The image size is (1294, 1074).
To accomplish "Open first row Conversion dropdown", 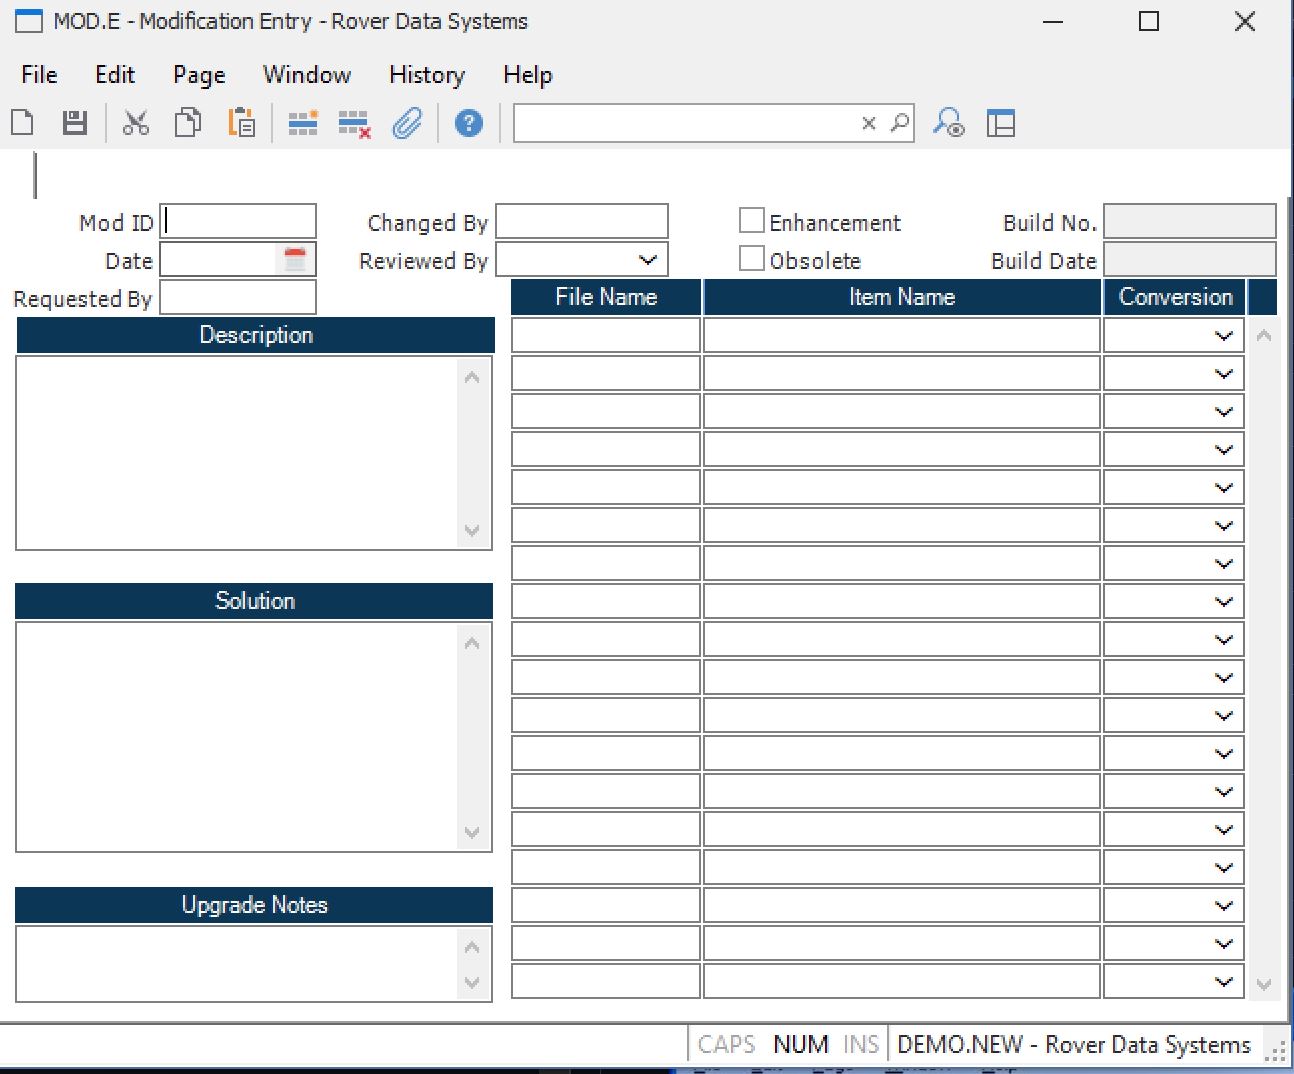I will [x=1223, y=336].
